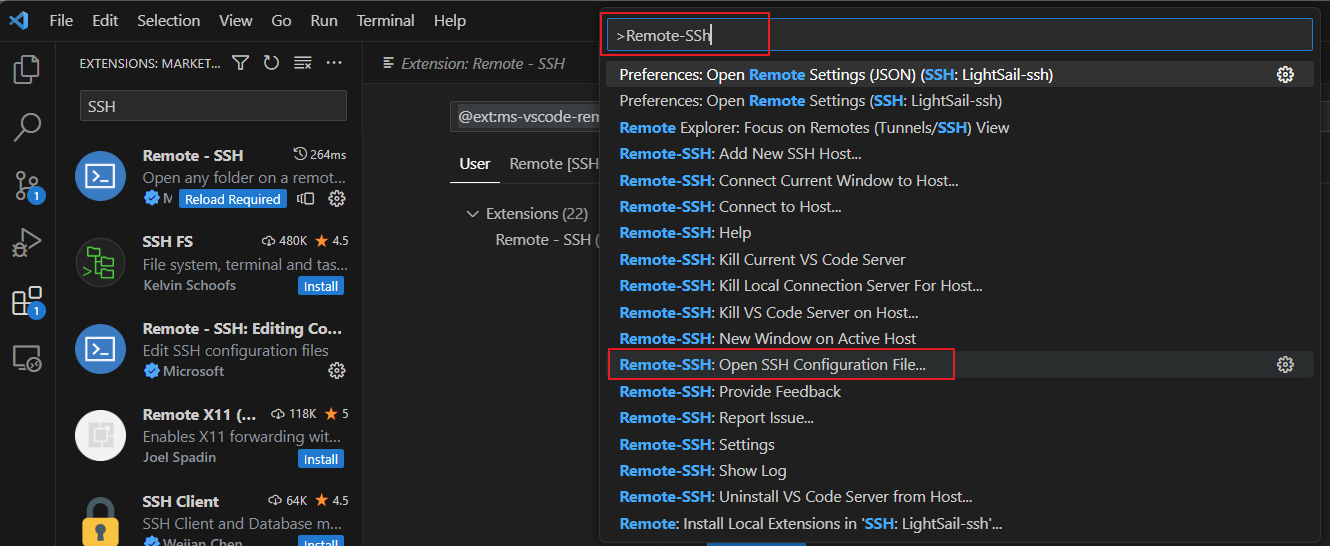1330x546 pixels.
Task: Open the Go menu
Action: point(282,20)
